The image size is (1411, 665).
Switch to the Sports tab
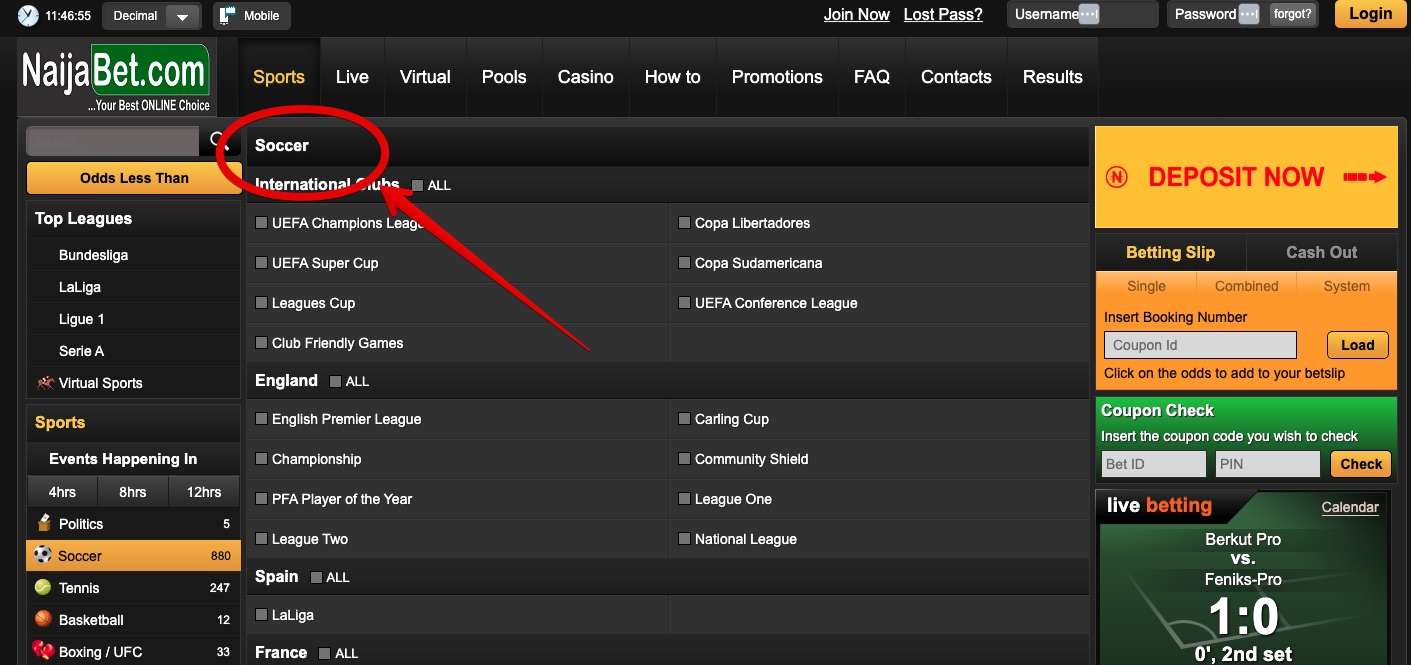tap(279, 77)
